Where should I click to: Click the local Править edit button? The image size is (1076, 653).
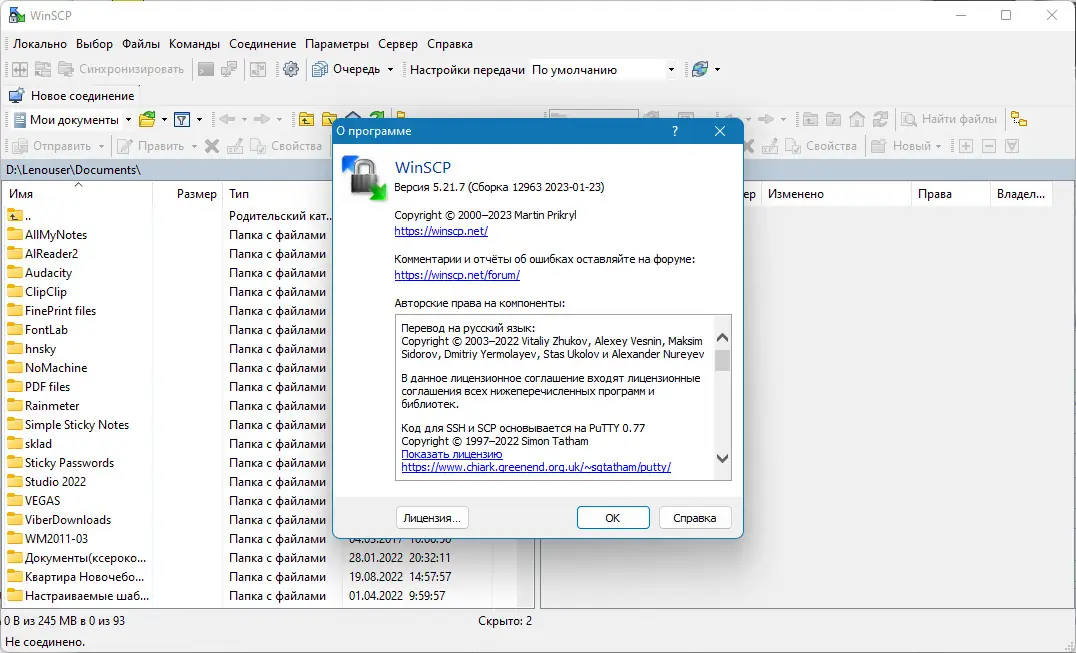click(x=151, y=145)
